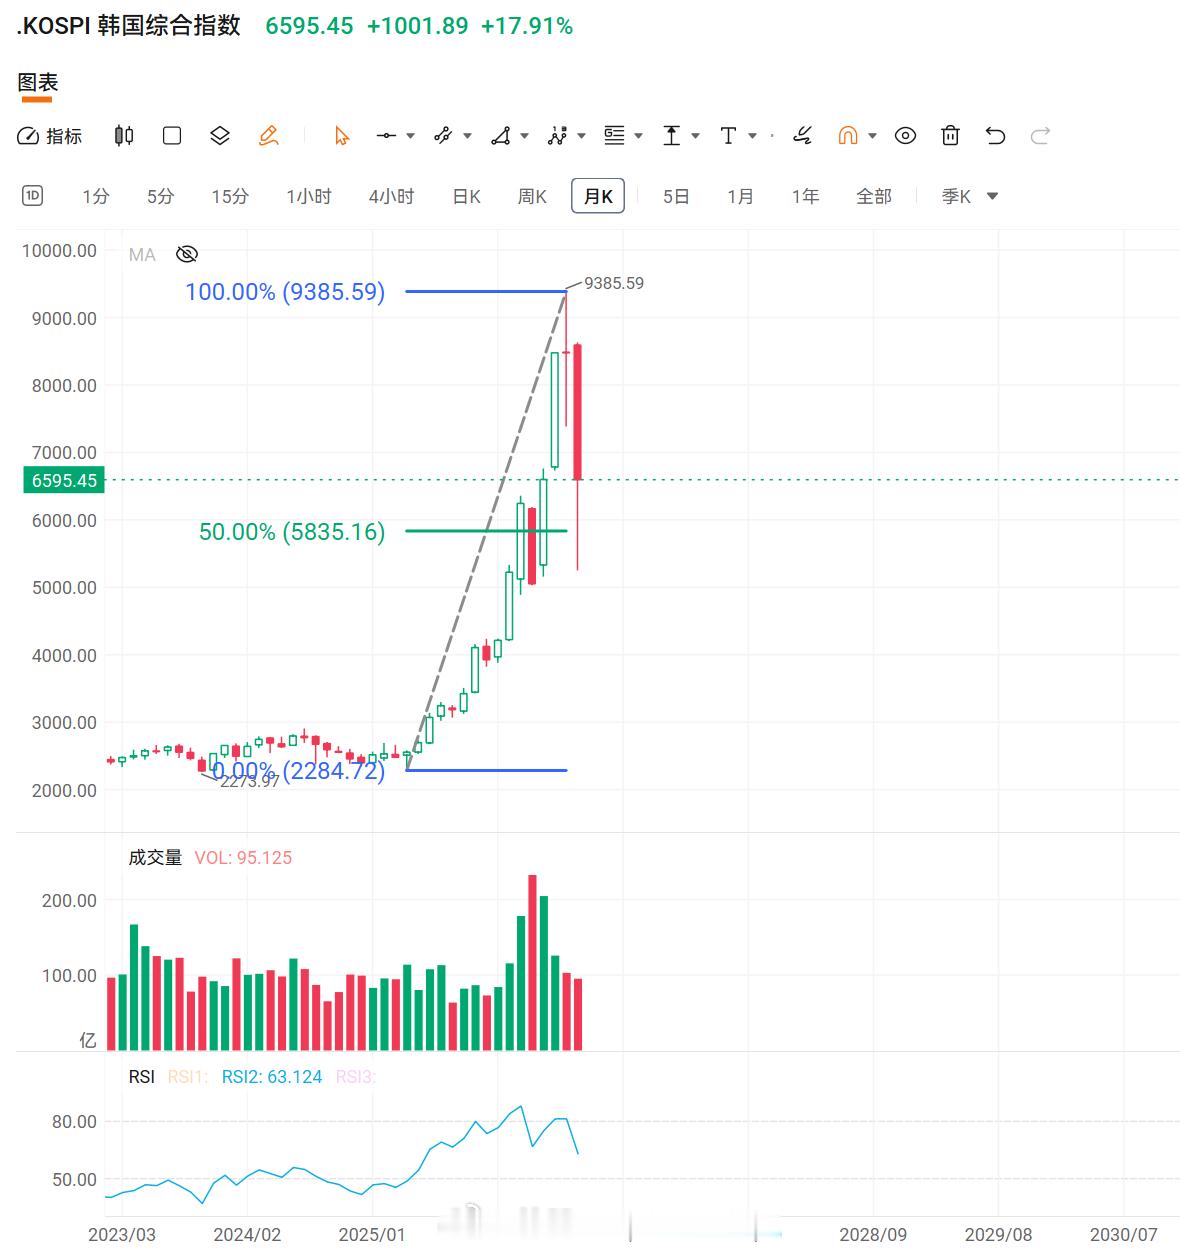Viewport: 1180px width, 1251px height.
Task: Undo the last drawing action
Action: 995,135
